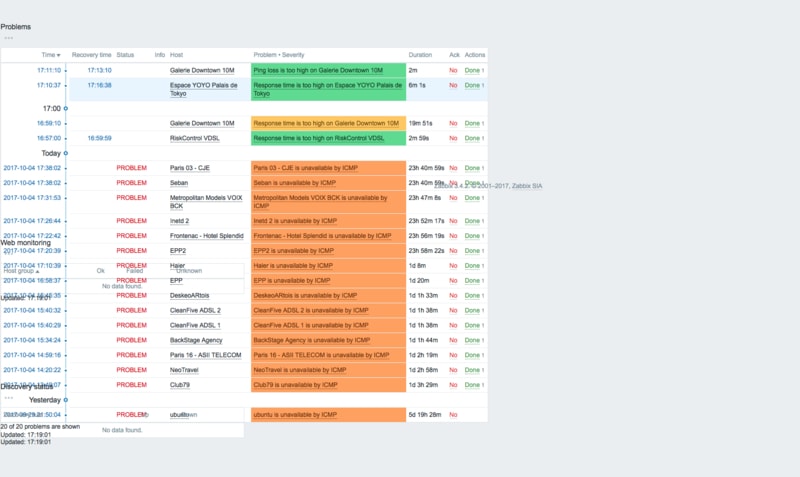Open problem Seban is unavailable by ICMP
This screenshot has width=800, height=477.
tap(294, 183)
